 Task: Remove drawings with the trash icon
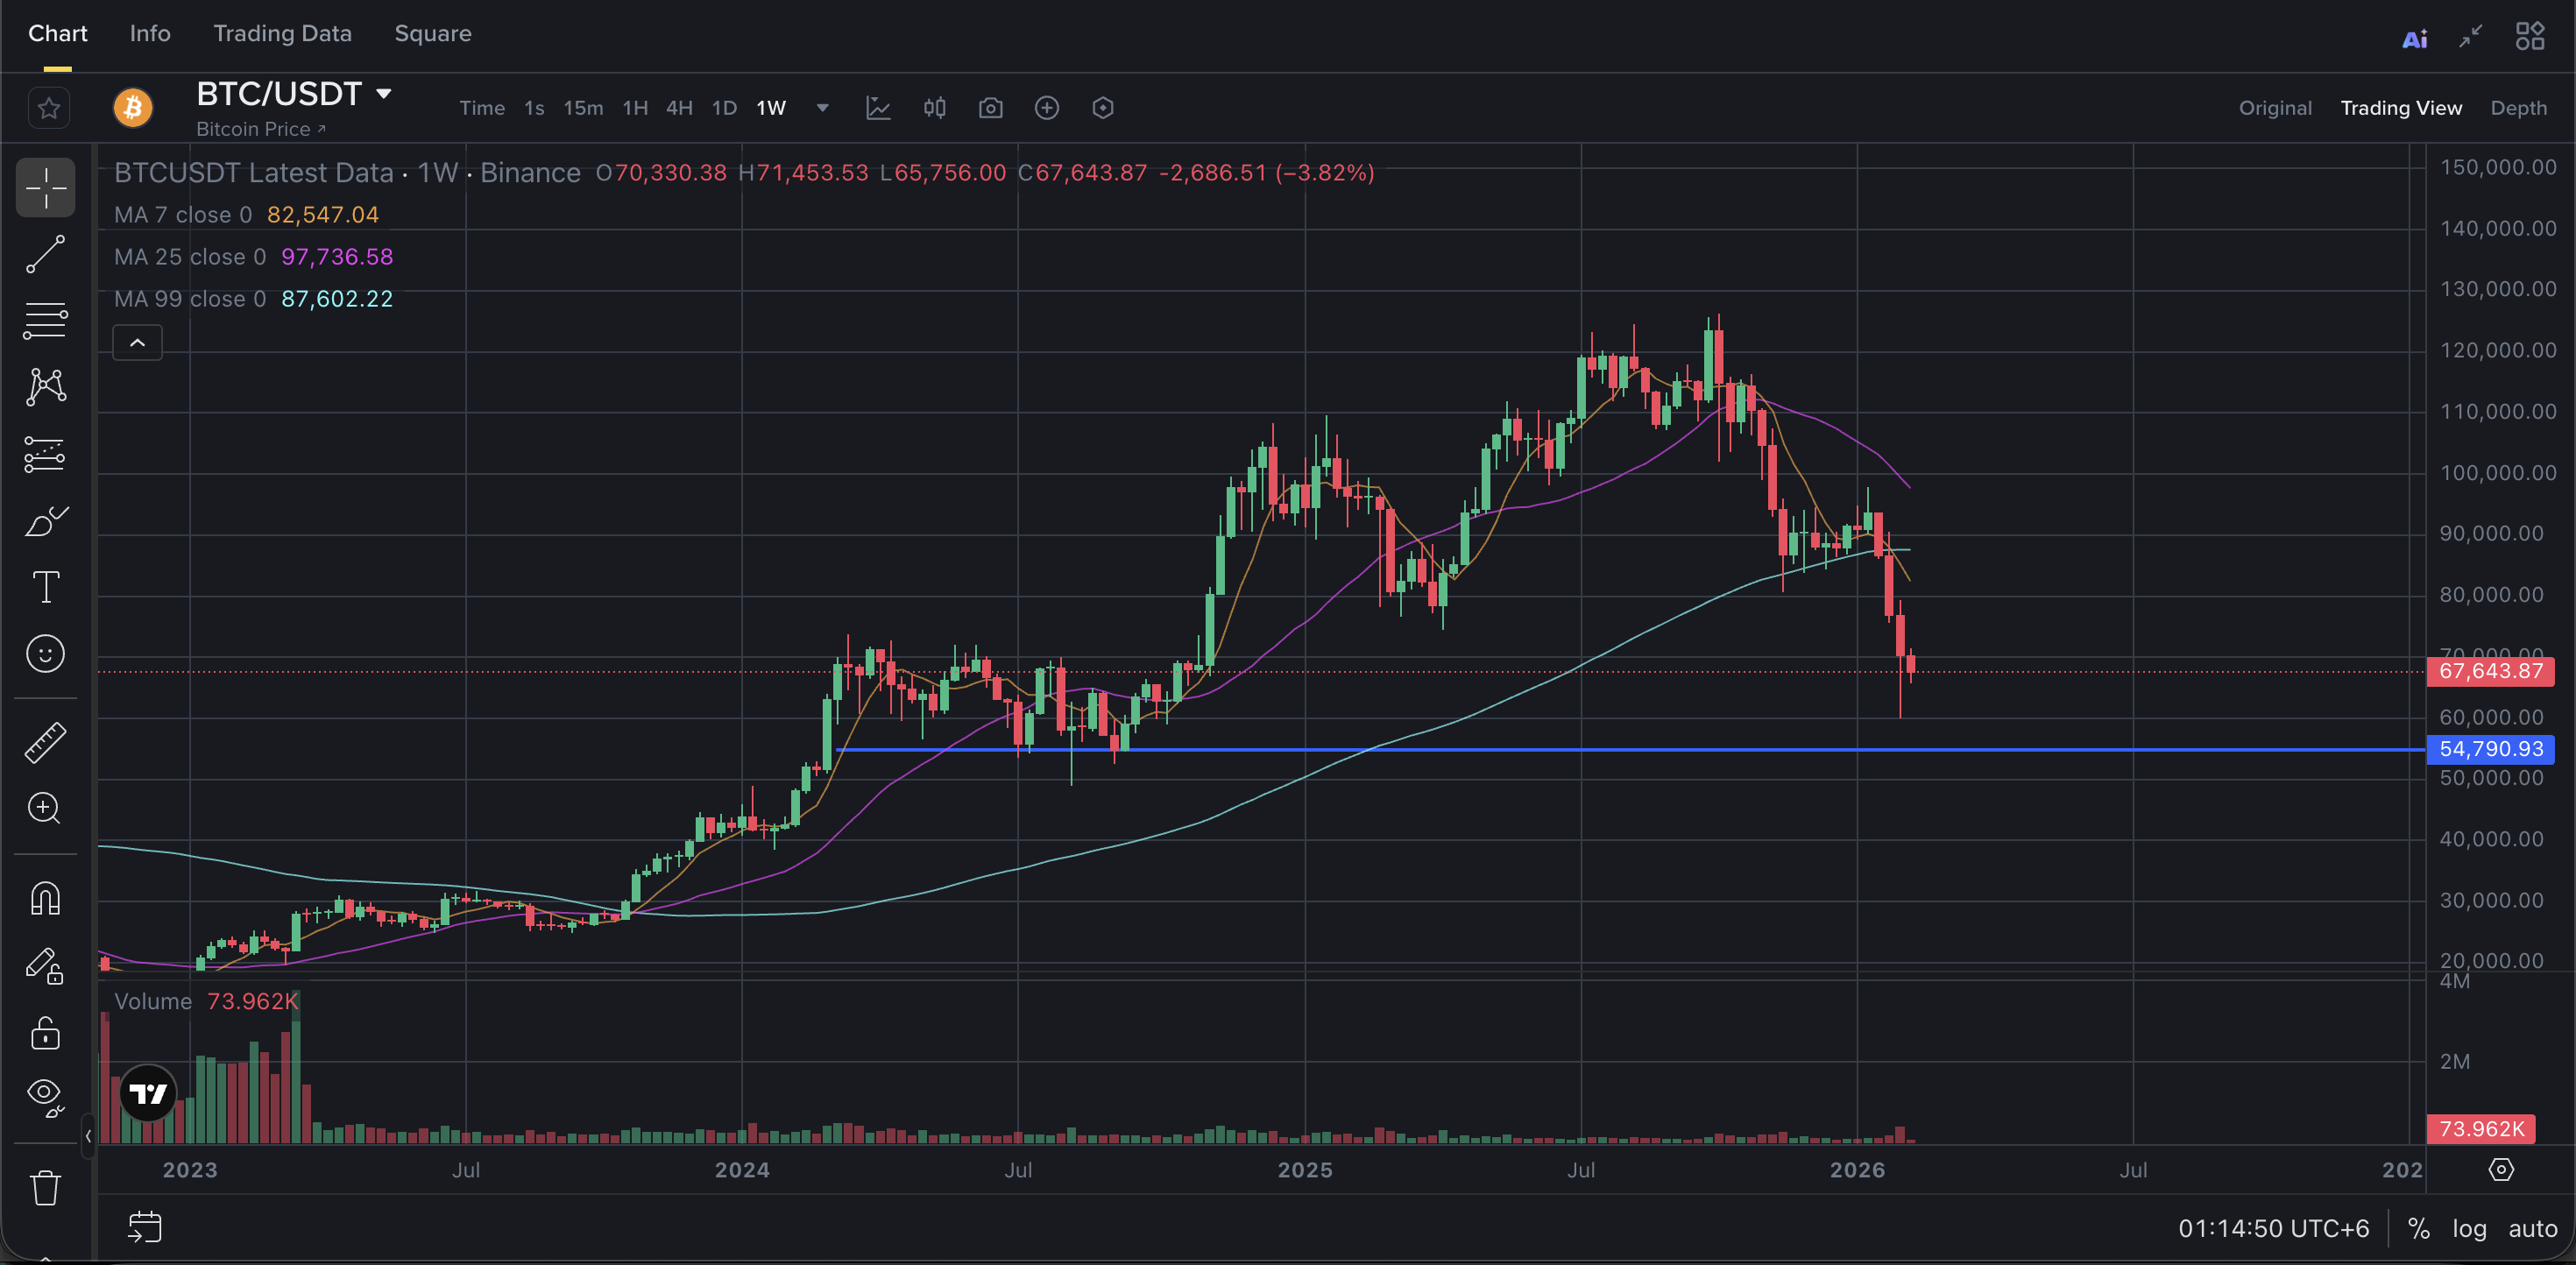pos(45,1188)
